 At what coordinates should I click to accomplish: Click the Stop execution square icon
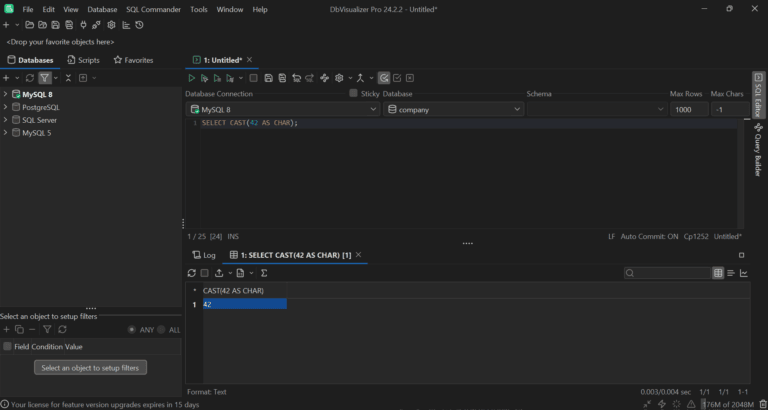tap(253, 78)
